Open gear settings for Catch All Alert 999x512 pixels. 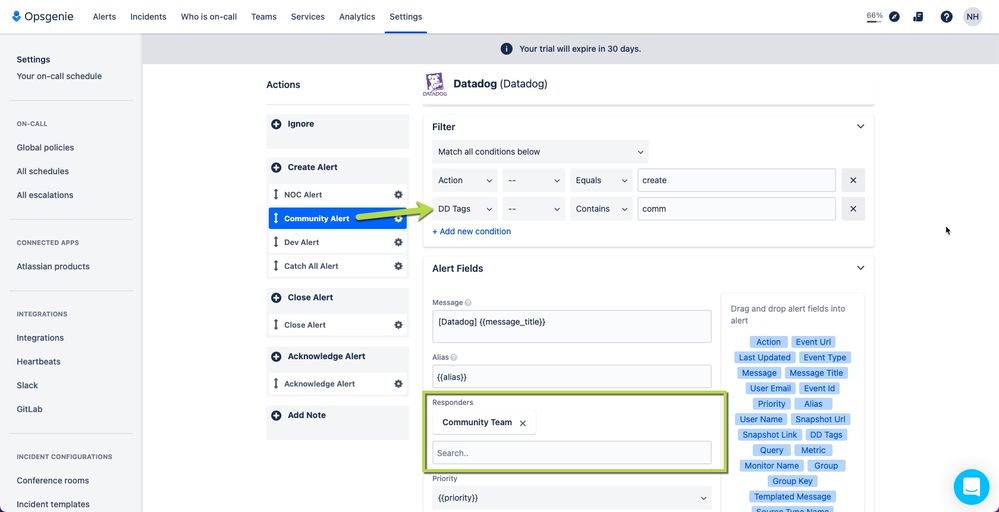pyautogui.click(x=398, y=266)
